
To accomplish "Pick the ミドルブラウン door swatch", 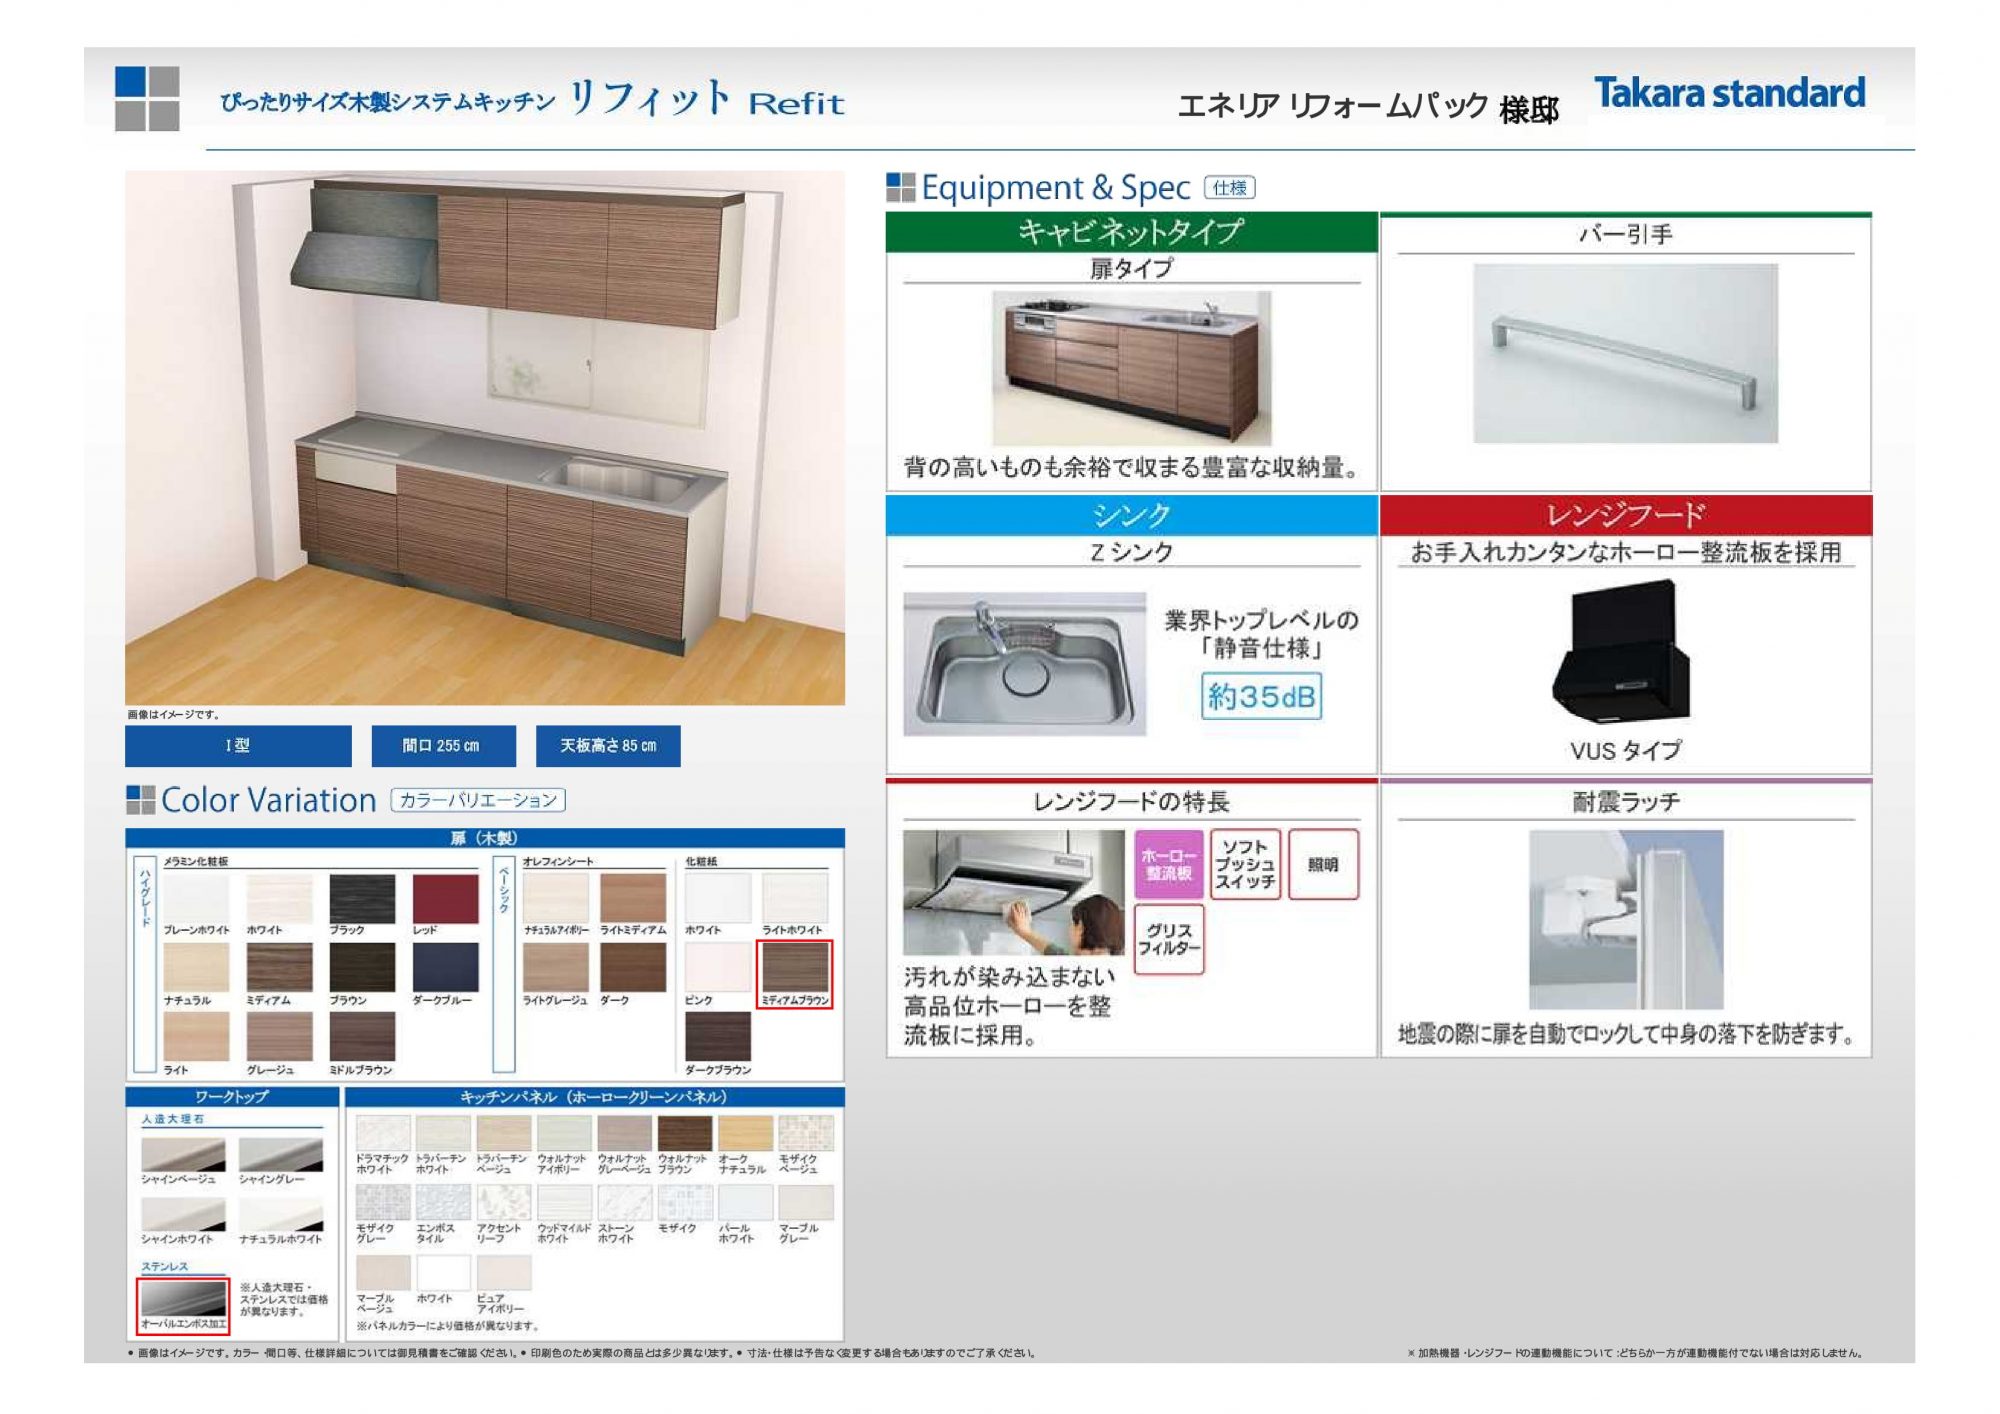I will click(362, 1037).
